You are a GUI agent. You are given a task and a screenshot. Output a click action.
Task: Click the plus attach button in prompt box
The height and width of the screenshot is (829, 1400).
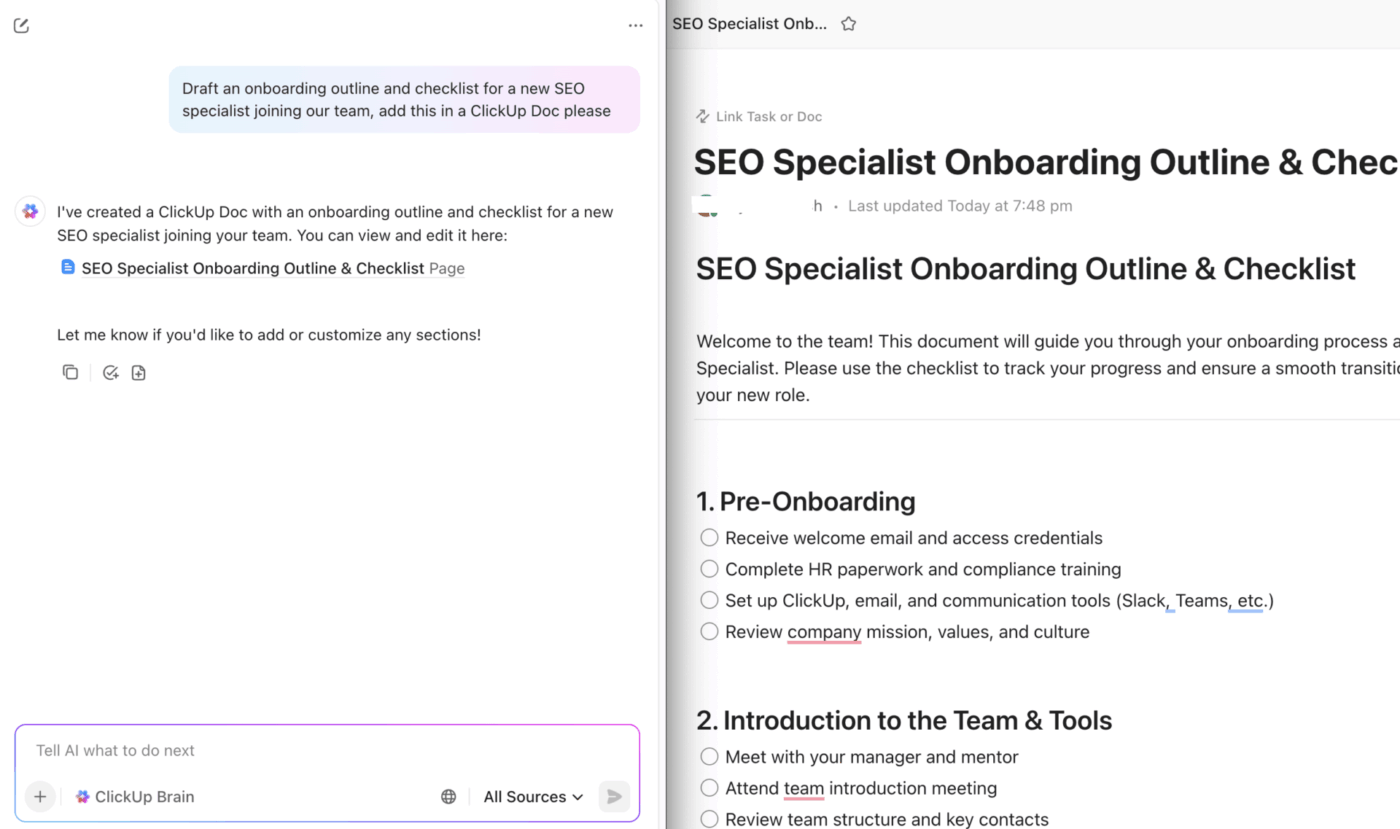coord(40,797)
